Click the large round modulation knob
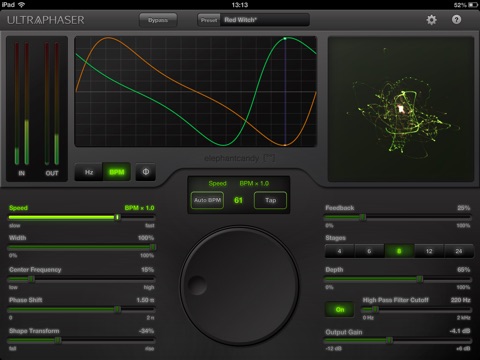 pyautogui.click(x=239, y=285)
